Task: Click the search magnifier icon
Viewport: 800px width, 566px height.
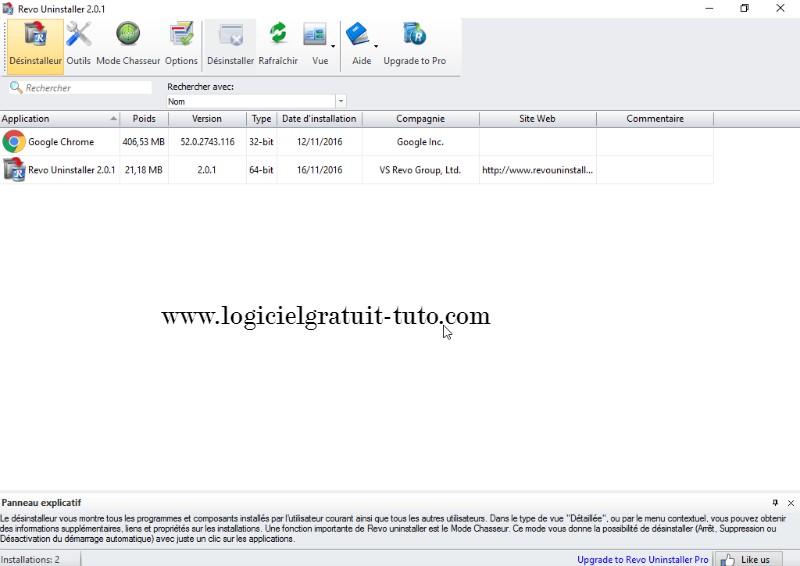Action: pyautogui.click(x=16, y=87)
